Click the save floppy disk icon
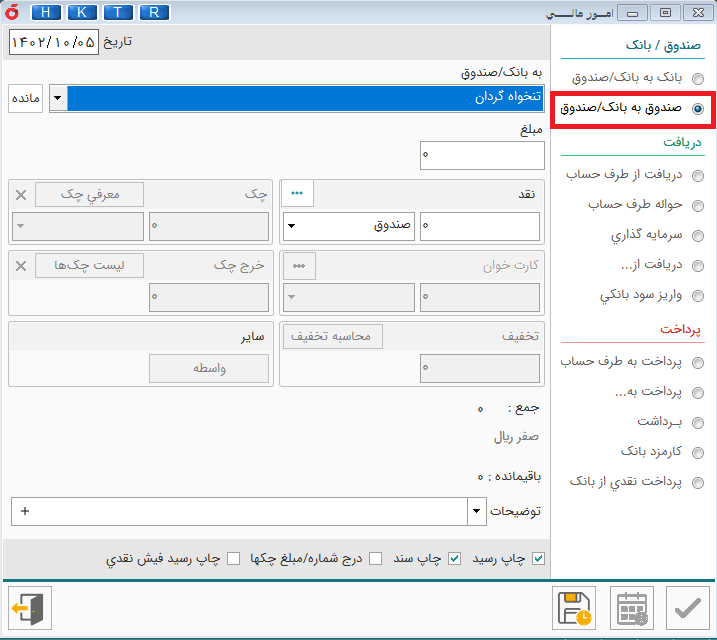Image resolution: width=717 pixels, height=640 pixels. (575, 608)
